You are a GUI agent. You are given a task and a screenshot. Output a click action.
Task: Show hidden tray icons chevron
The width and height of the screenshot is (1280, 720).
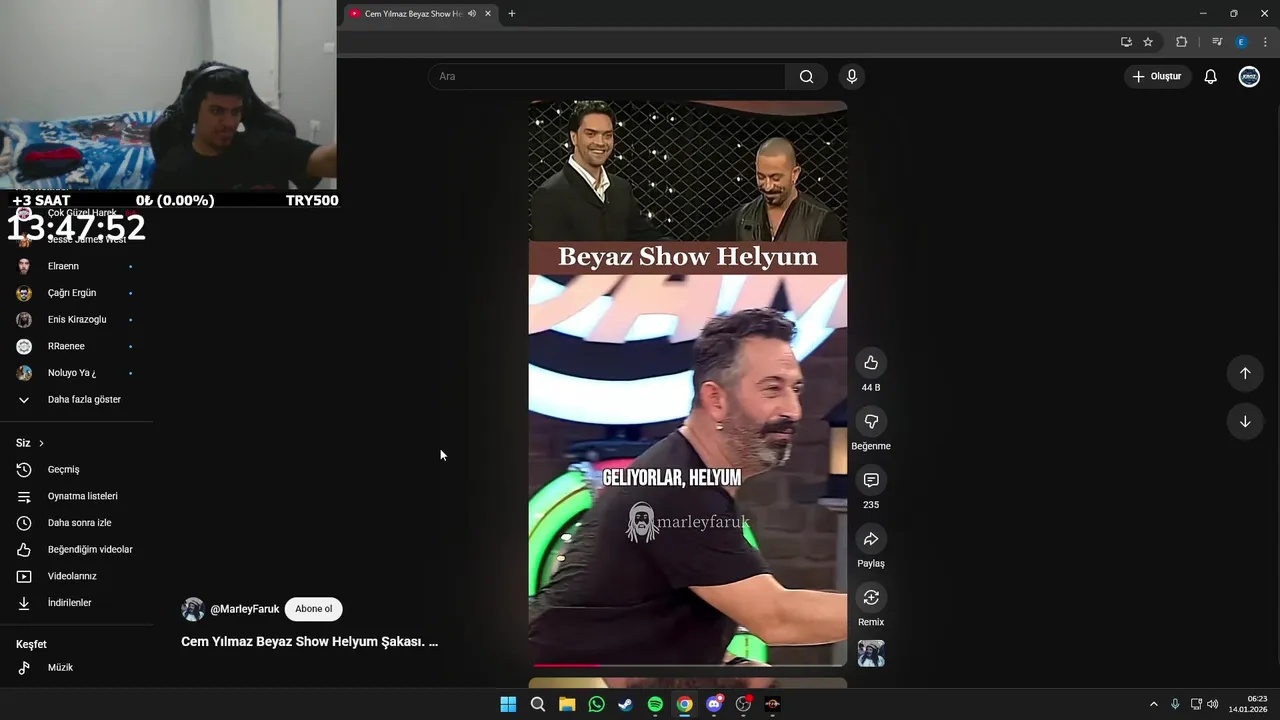1153,704
